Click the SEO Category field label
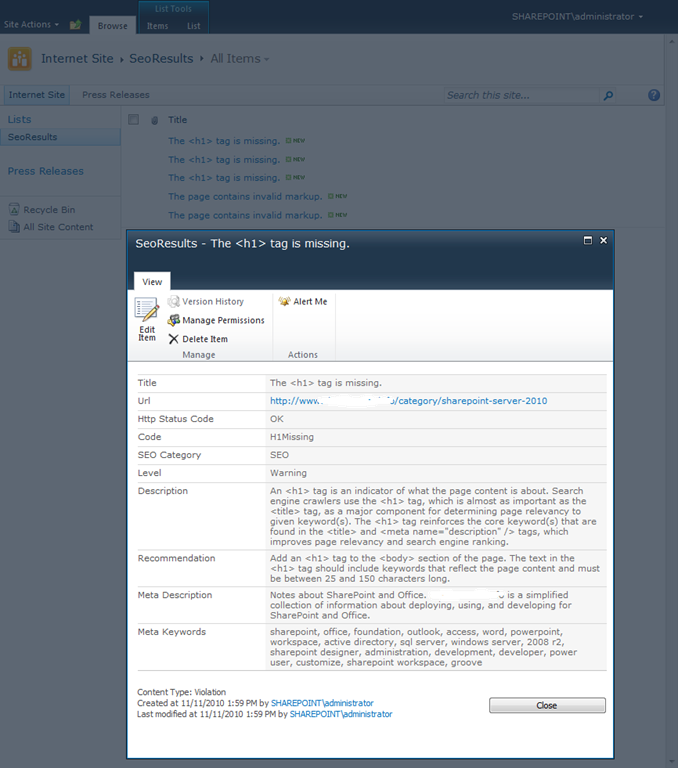Screen dimensions: 678x768 (x=170, y=455)
